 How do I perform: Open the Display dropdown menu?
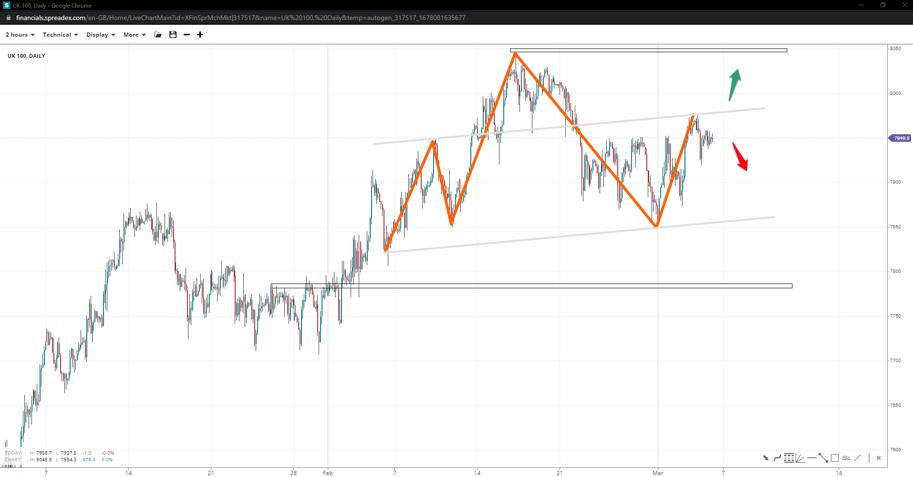100,35
